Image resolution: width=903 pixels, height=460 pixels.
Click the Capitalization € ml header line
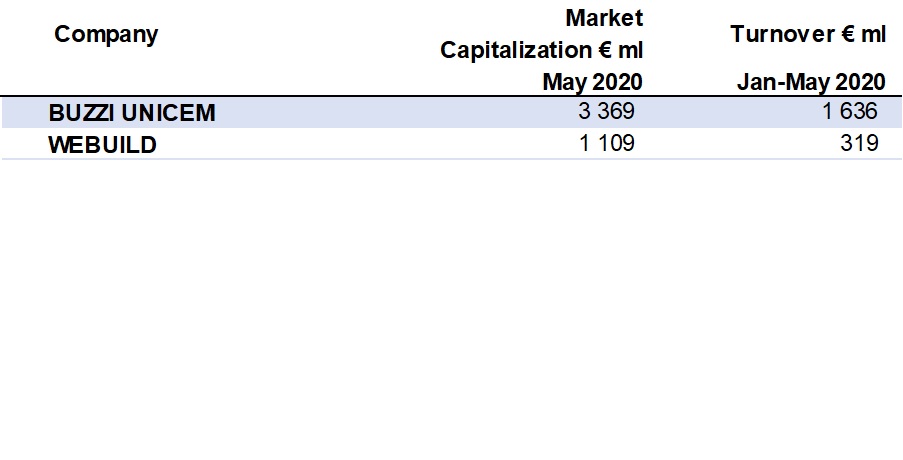(541, 50)
